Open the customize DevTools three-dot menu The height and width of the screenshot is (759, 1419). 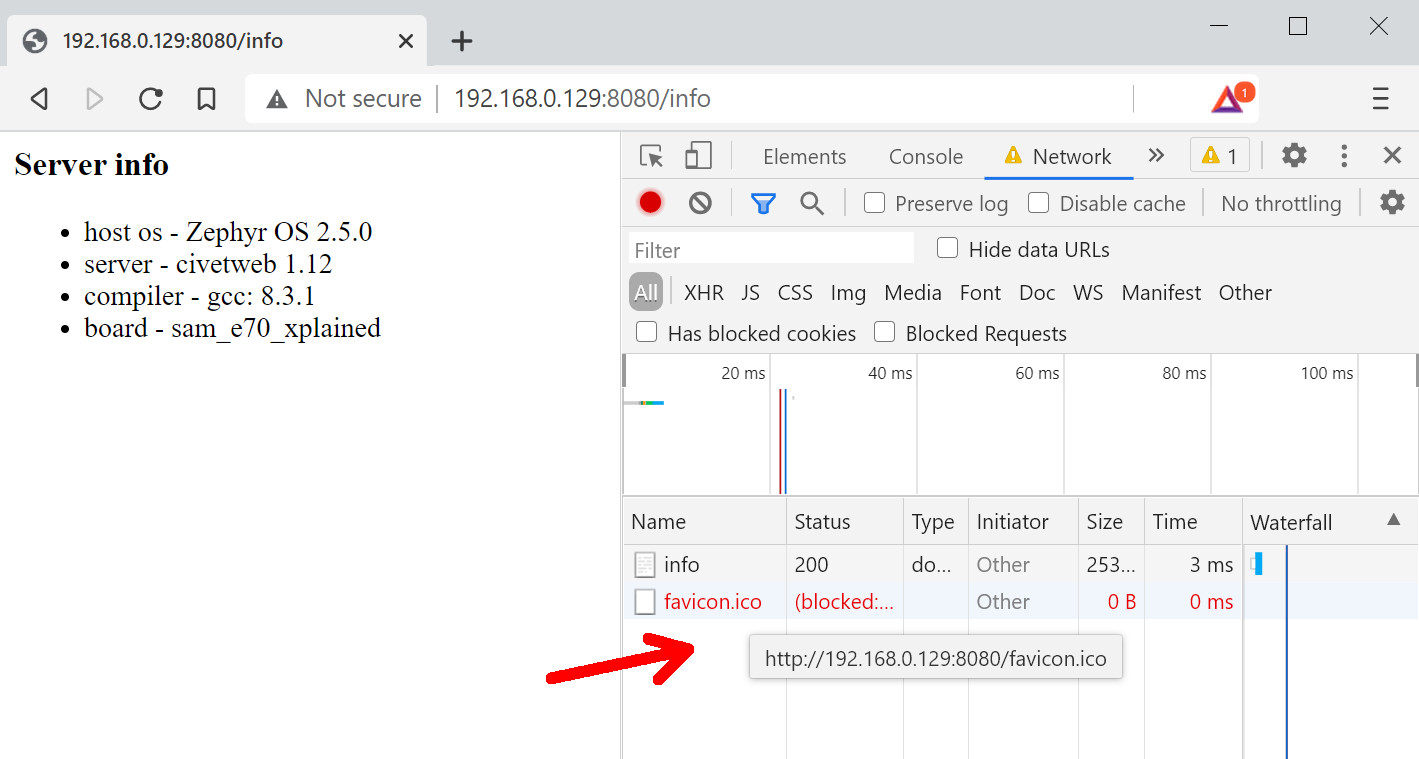(1343, 155)
